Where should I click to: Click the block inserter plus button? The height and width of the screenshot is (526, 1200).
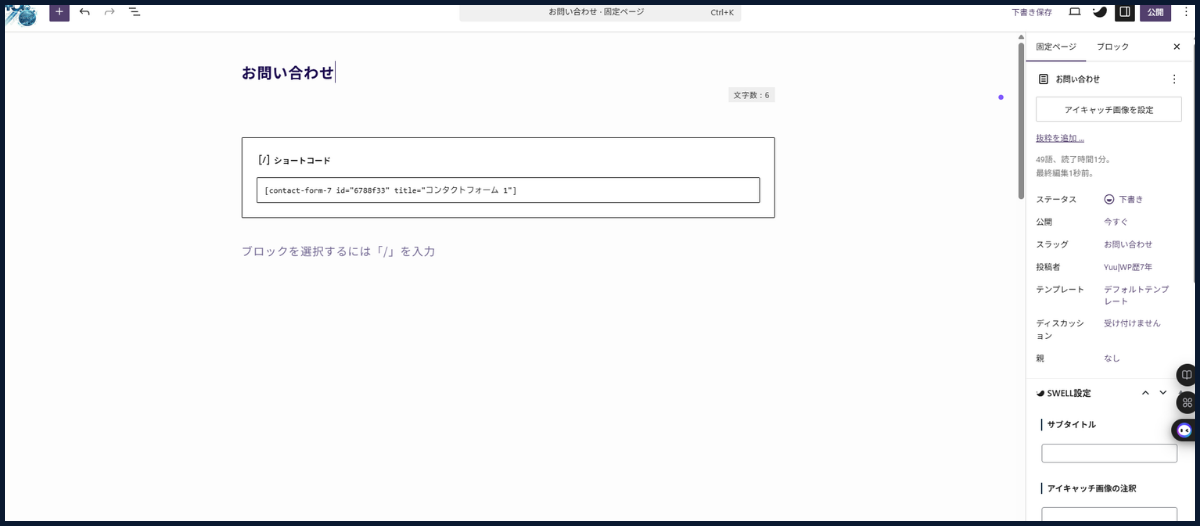59,12
